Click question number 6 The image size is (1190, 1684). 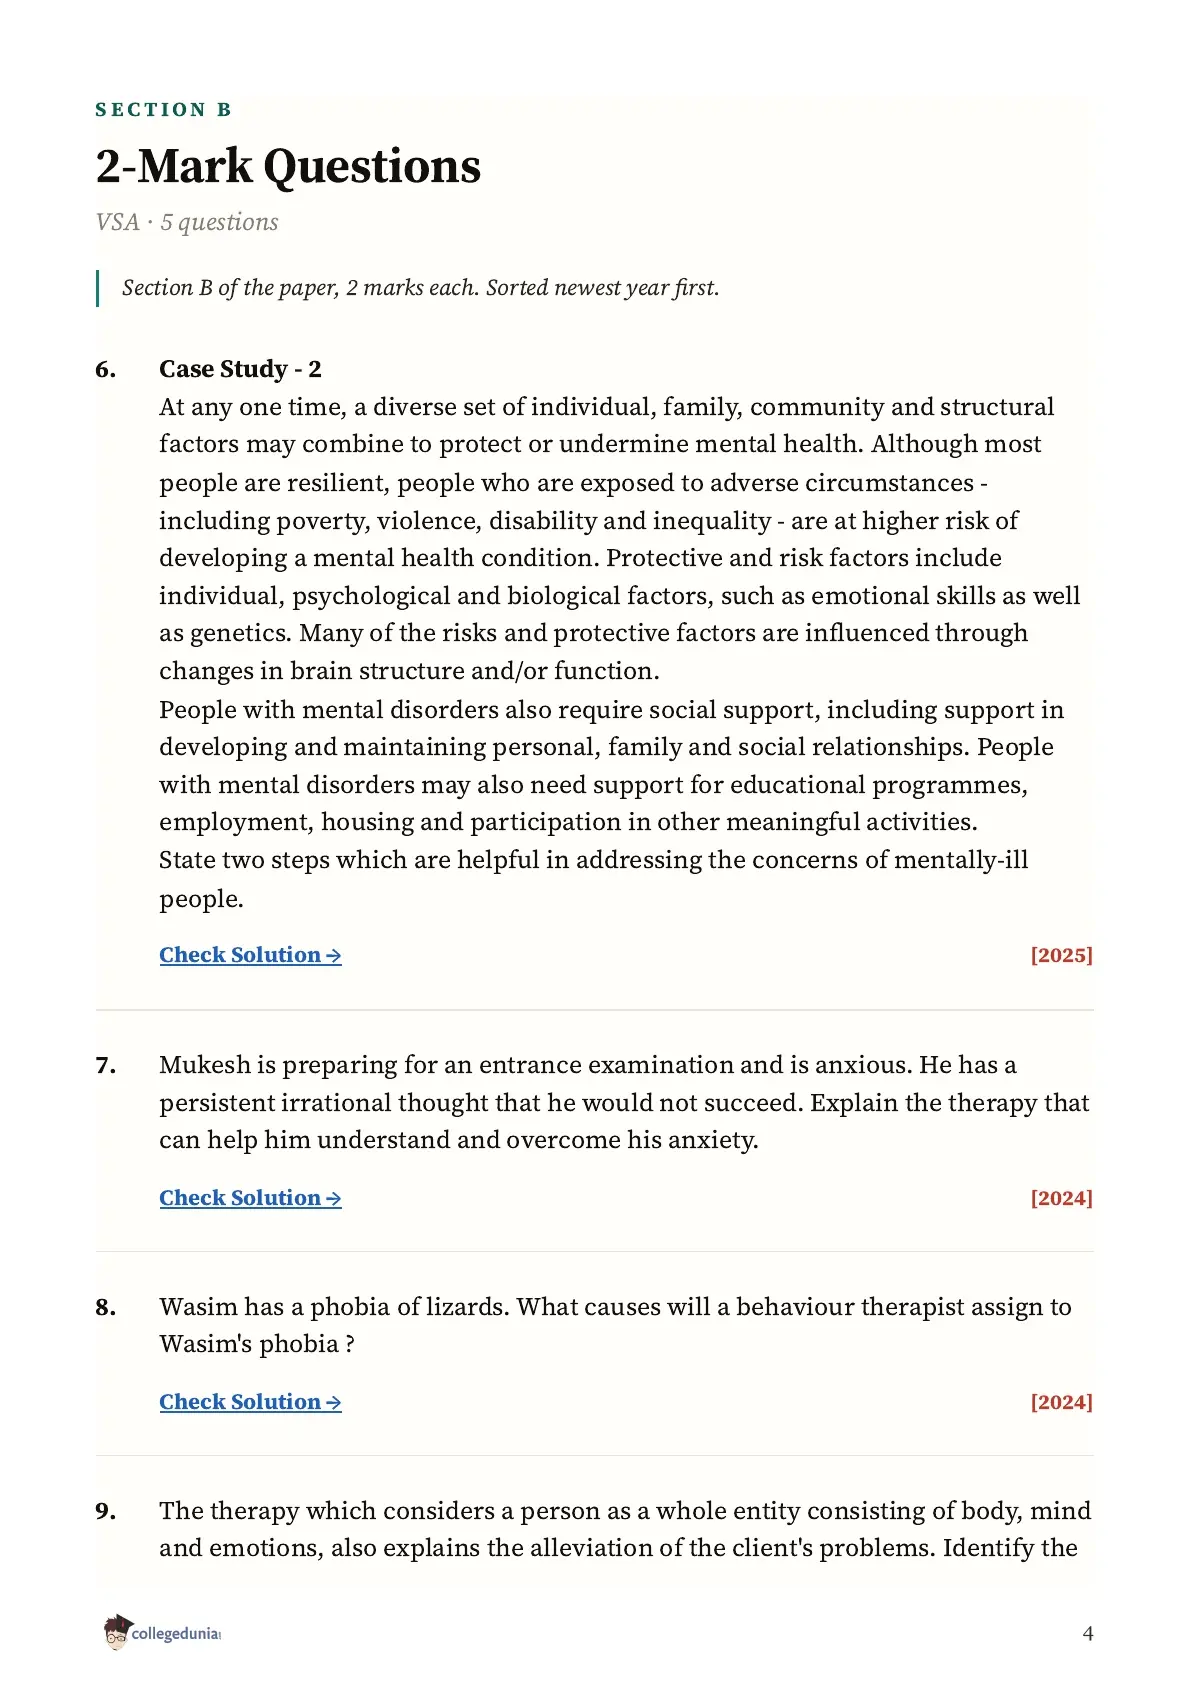click(x=106, y=369)
